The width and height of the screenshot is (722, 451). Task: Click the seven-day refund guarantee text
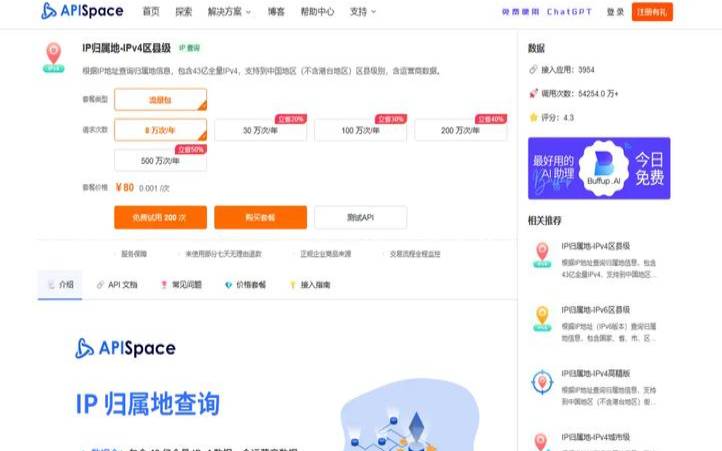223,254
